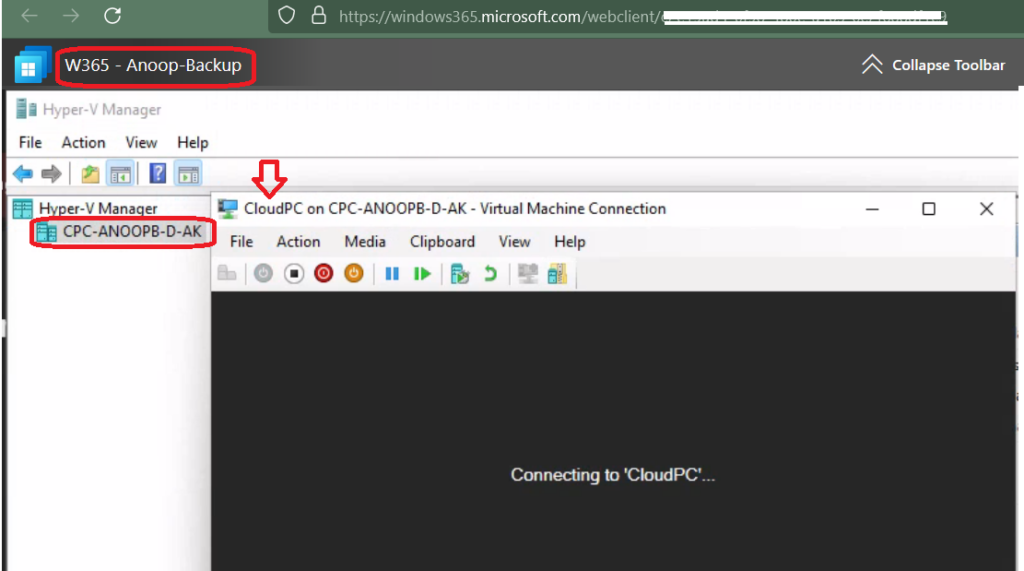1024x571 pixels.
Task: Click the VM Connection title bar icon
Action: (x=227, y=208)
